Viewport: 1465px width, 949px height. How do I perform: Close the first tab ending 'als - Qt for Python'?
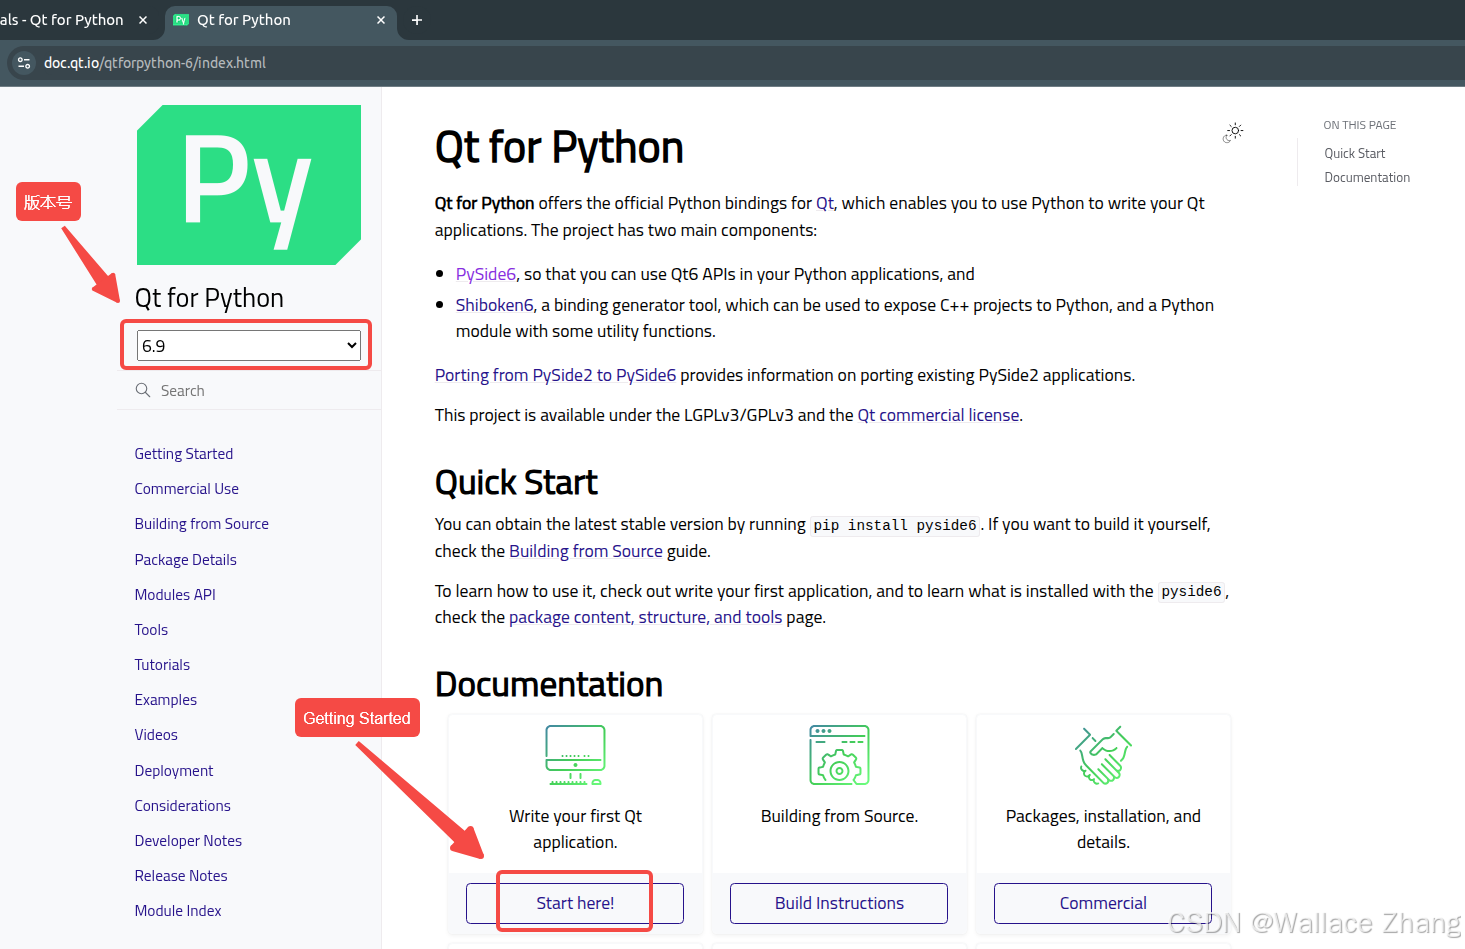click(x=143, y=20)
